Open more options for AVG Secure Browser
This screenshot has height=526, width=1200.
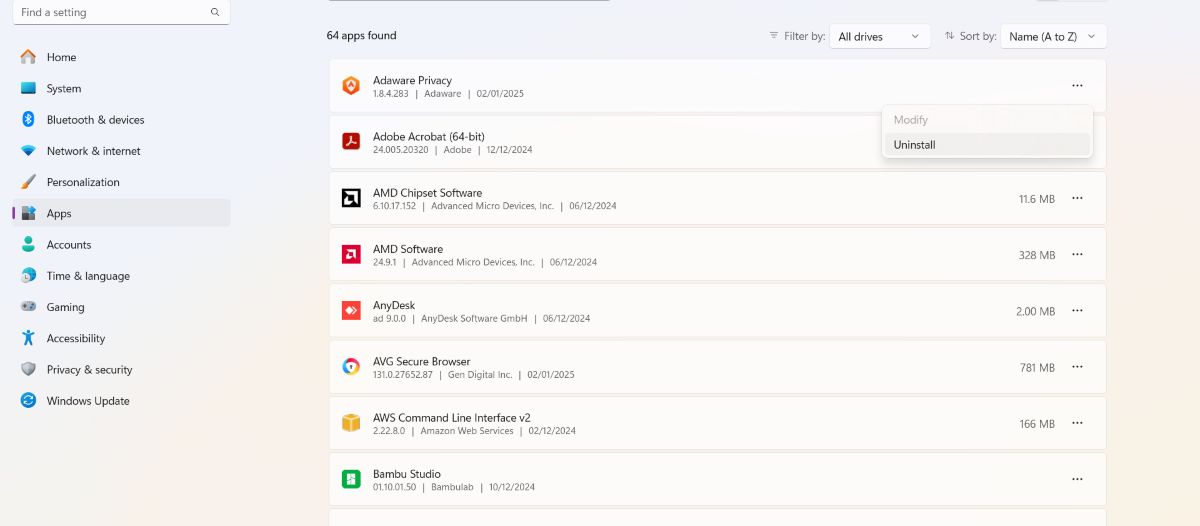point(1077,367)
